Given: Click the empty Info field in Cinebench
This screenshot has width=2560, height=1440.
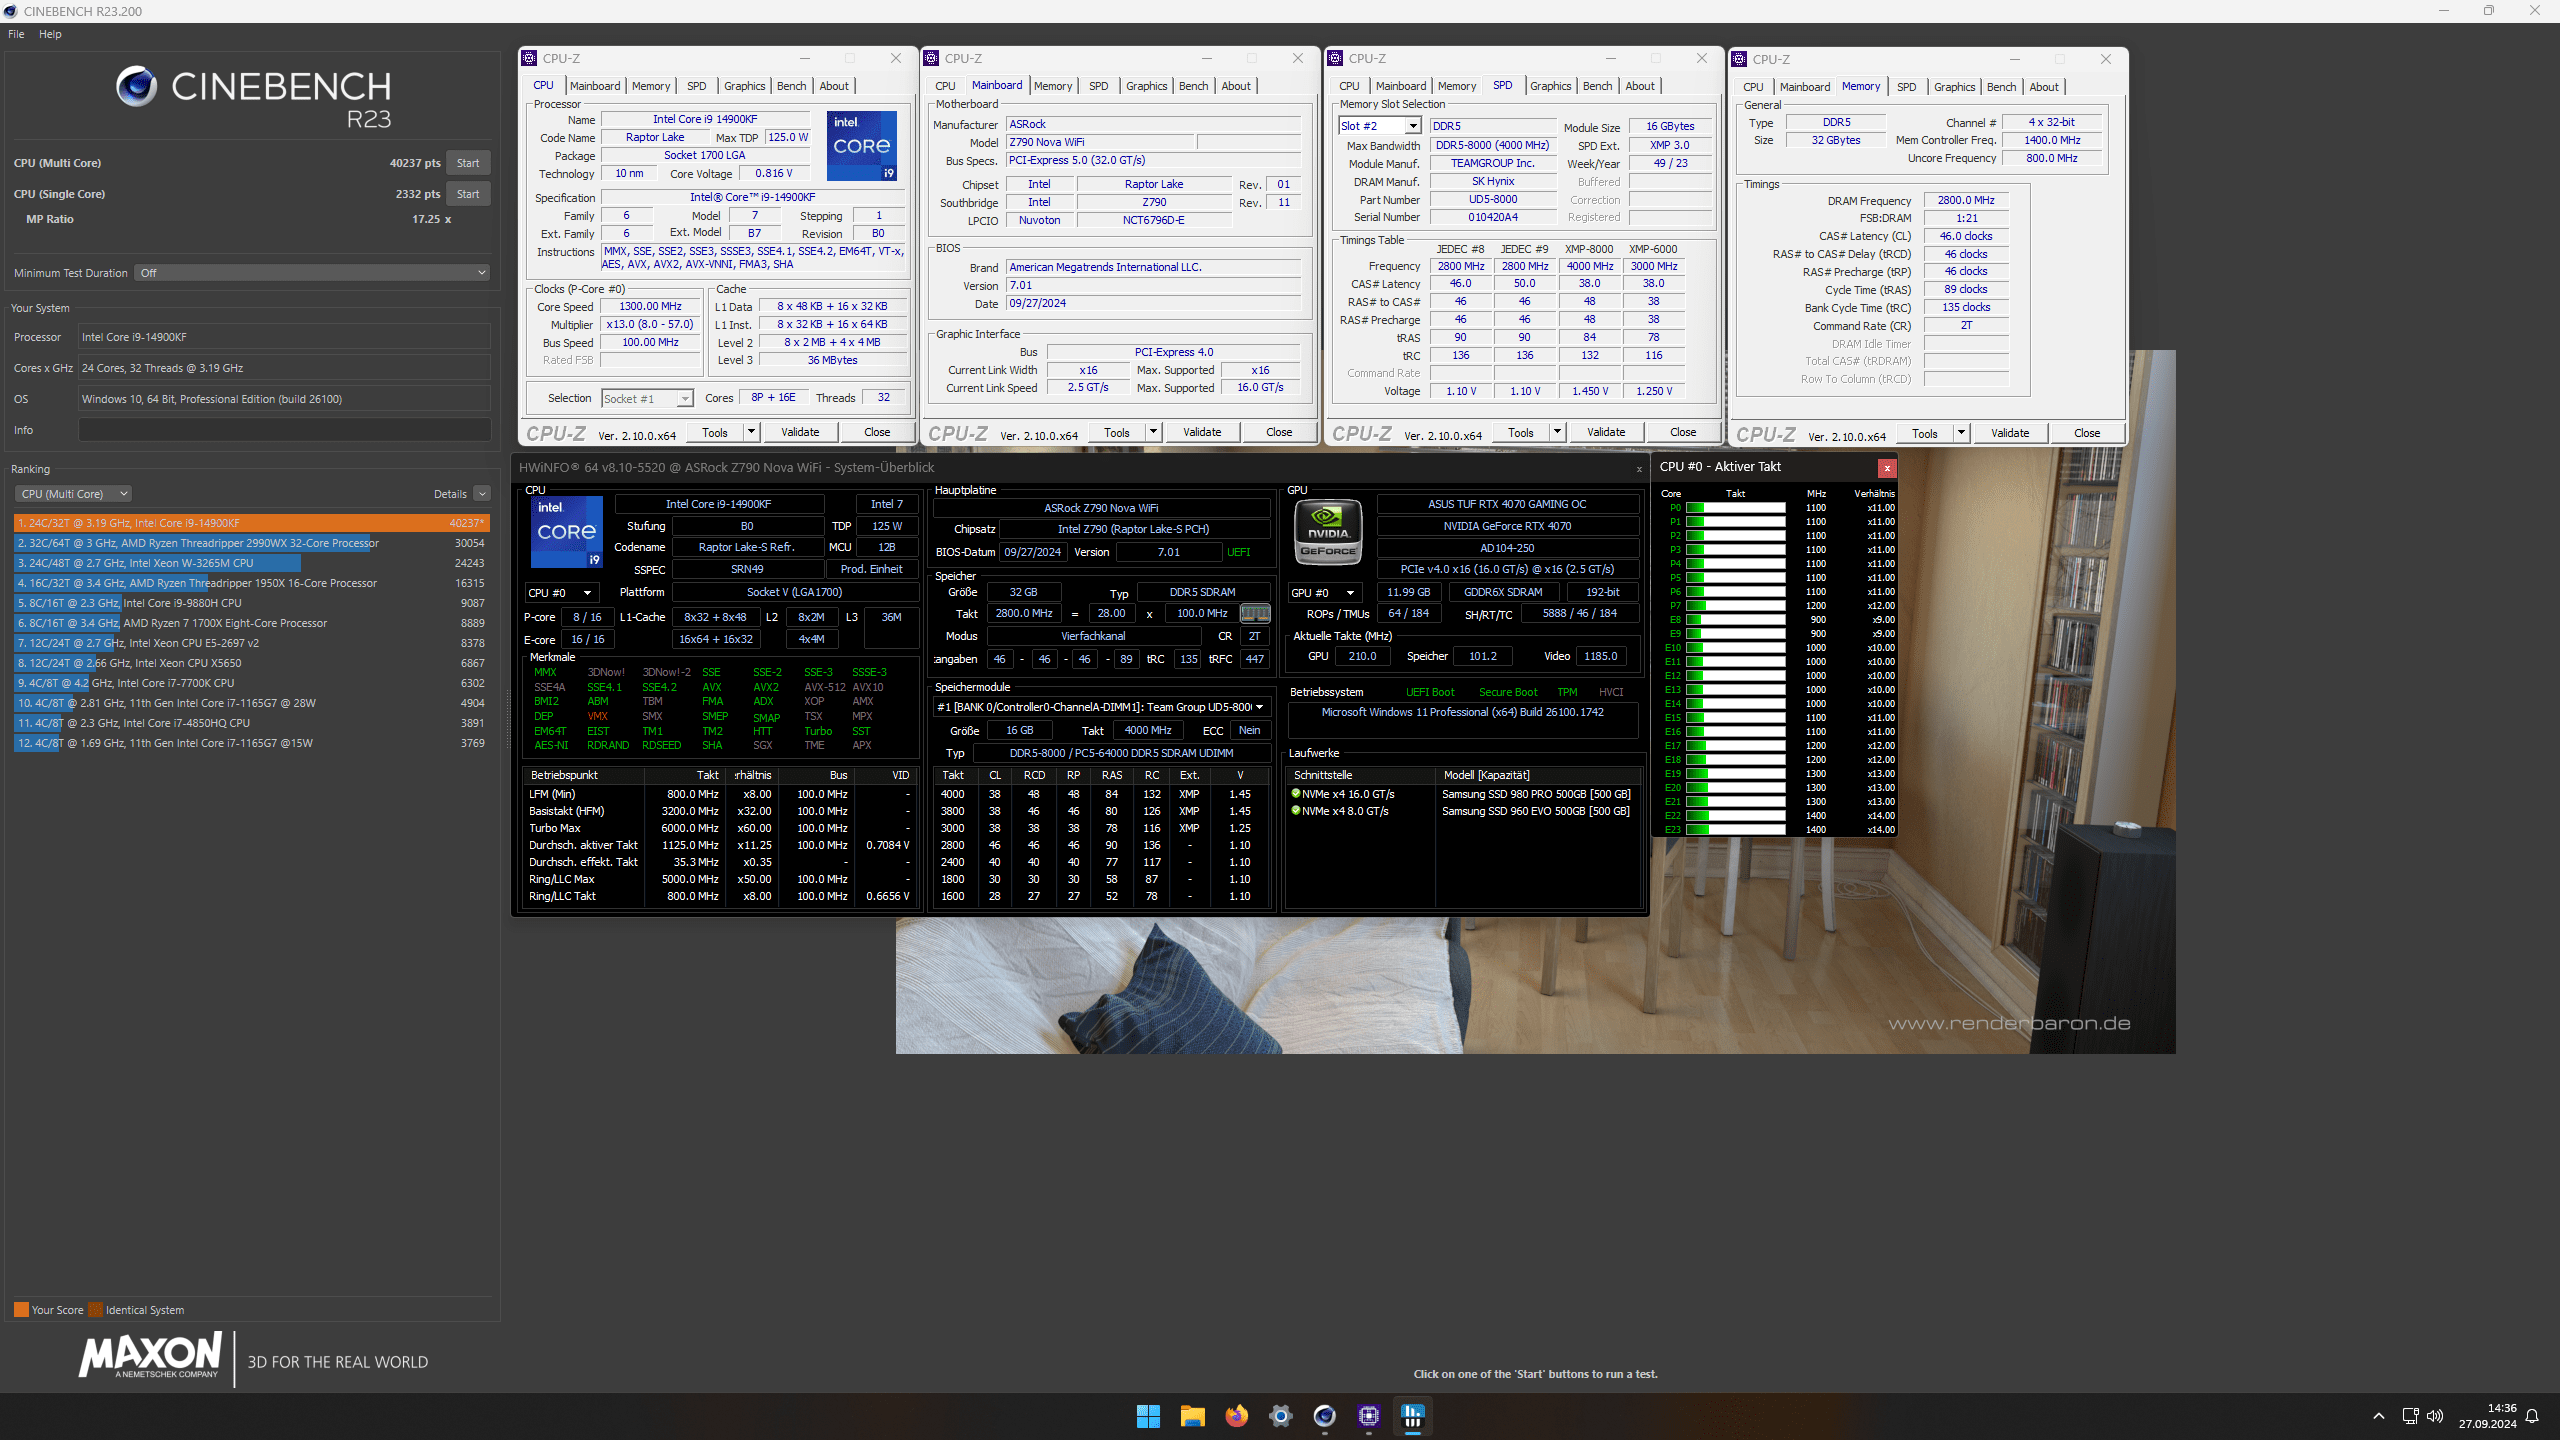Looking at the screenshot, I should tap(284, 430).
